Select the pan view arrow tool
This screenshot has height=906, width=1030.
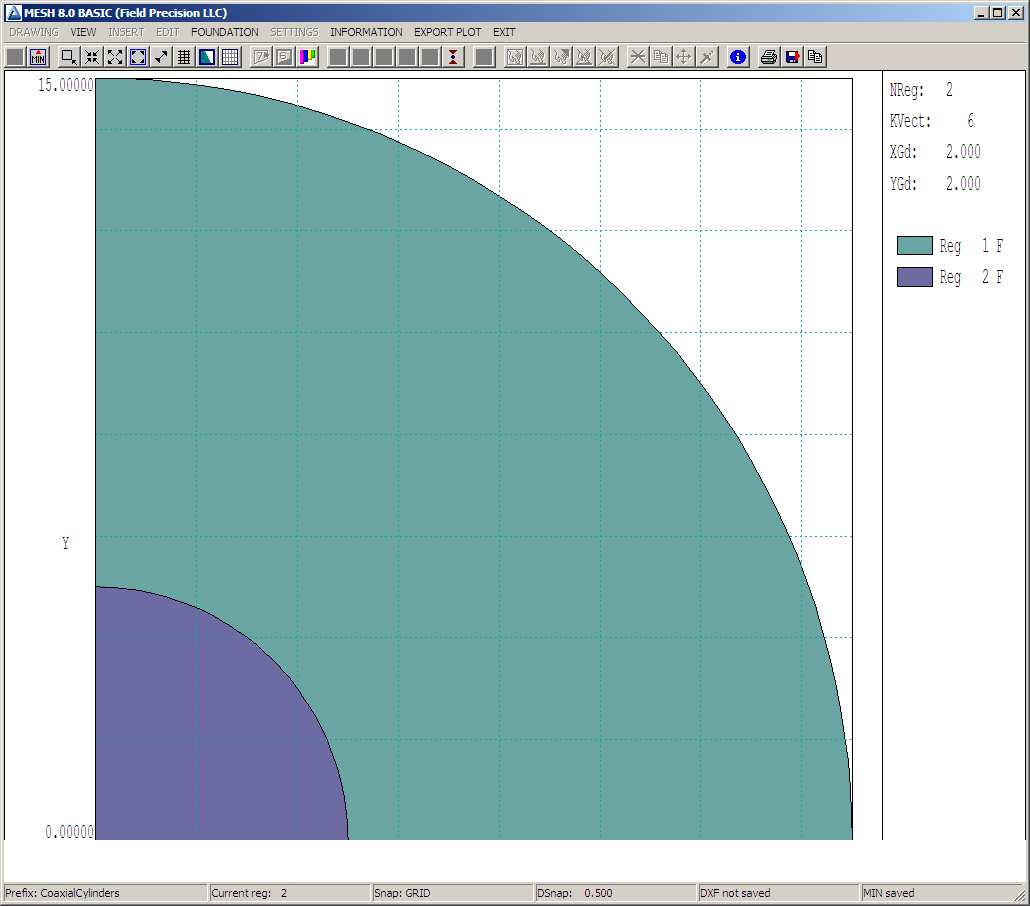(x=160, y=57)
